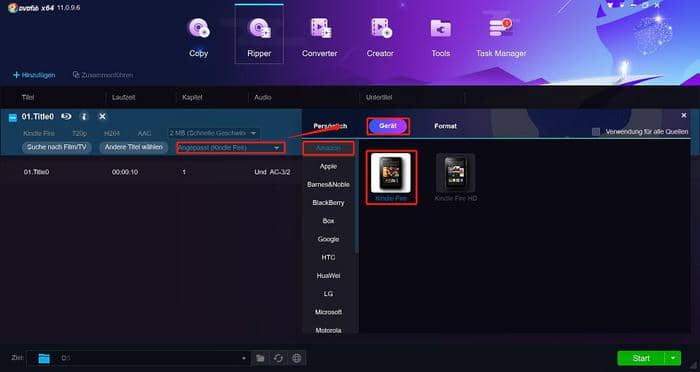The image size is (700, 372).
Task: Toggle the preview eye icon for 01.Title0
Action: pyautogui.click(x=66, y=117)
